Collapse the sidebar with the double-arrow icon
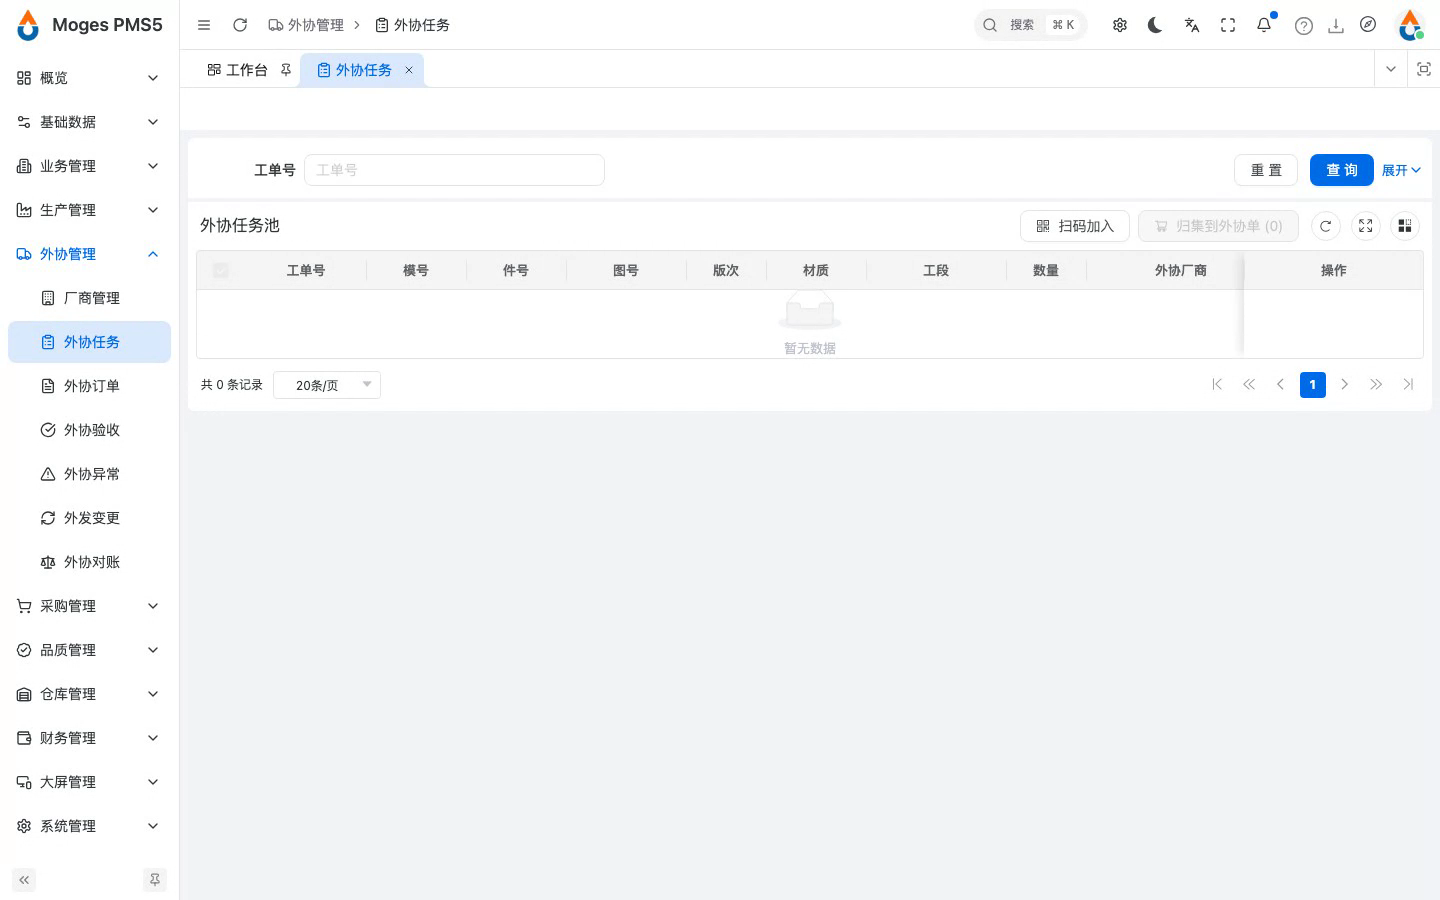The height and width of the screenshot is (900, 1440). (x=24, y=880)
